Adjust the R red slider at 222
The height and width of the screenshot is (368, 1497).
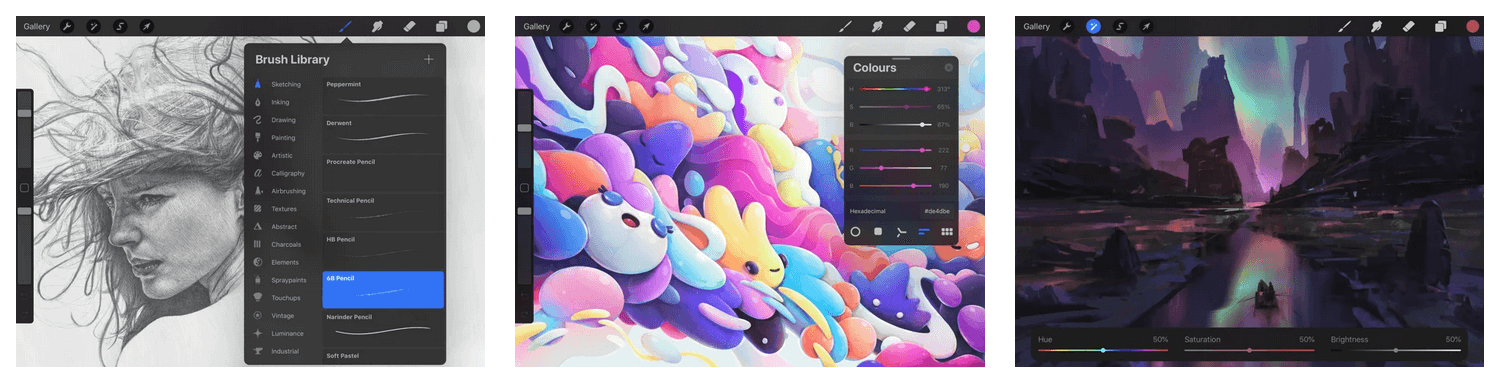894,150
